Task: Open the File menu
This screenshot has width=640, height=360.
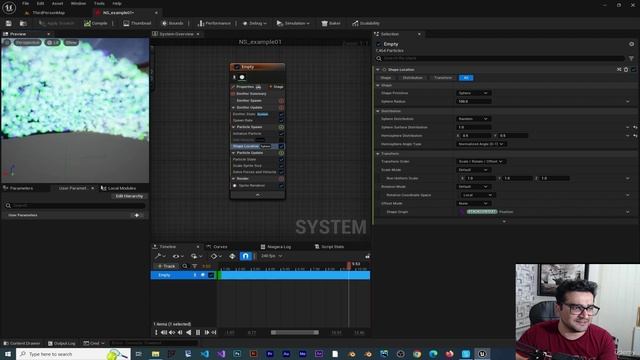Action: [x=25, y=3]
